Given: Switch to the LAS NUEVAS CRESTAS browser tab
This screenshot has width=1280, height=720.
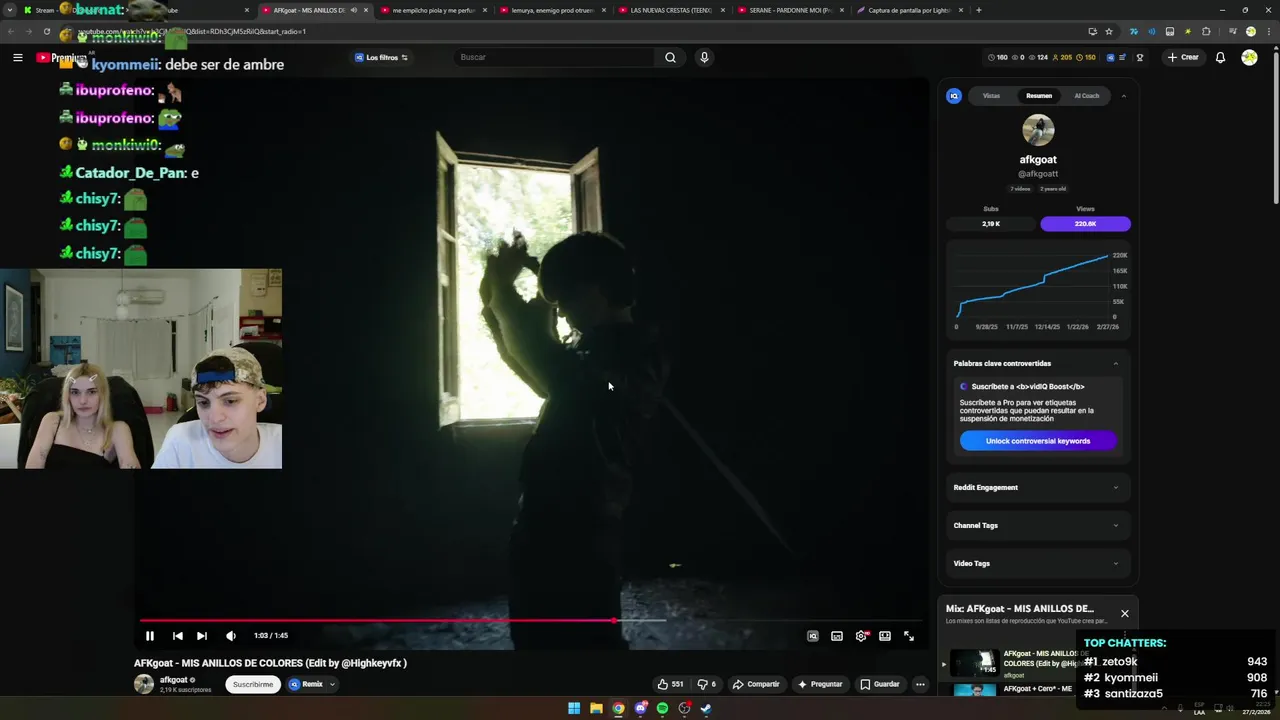Looking at the screenshot, I should pyautogui.click(x=672, y=10).
